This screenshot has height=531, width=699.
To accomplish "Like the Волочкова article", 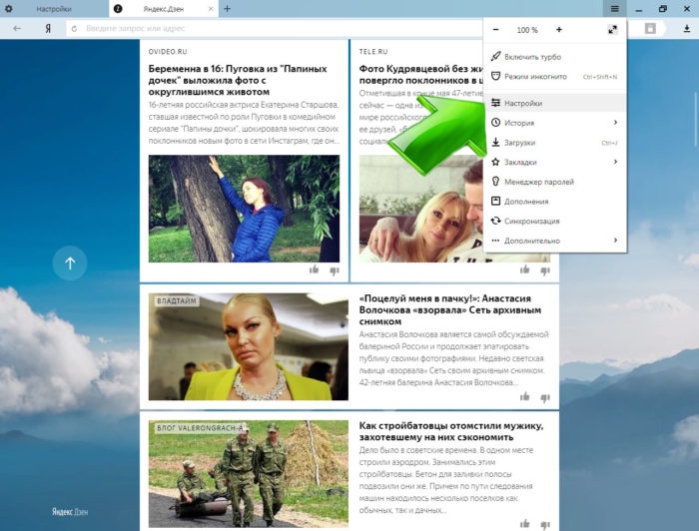I will (x=525, y=396).
